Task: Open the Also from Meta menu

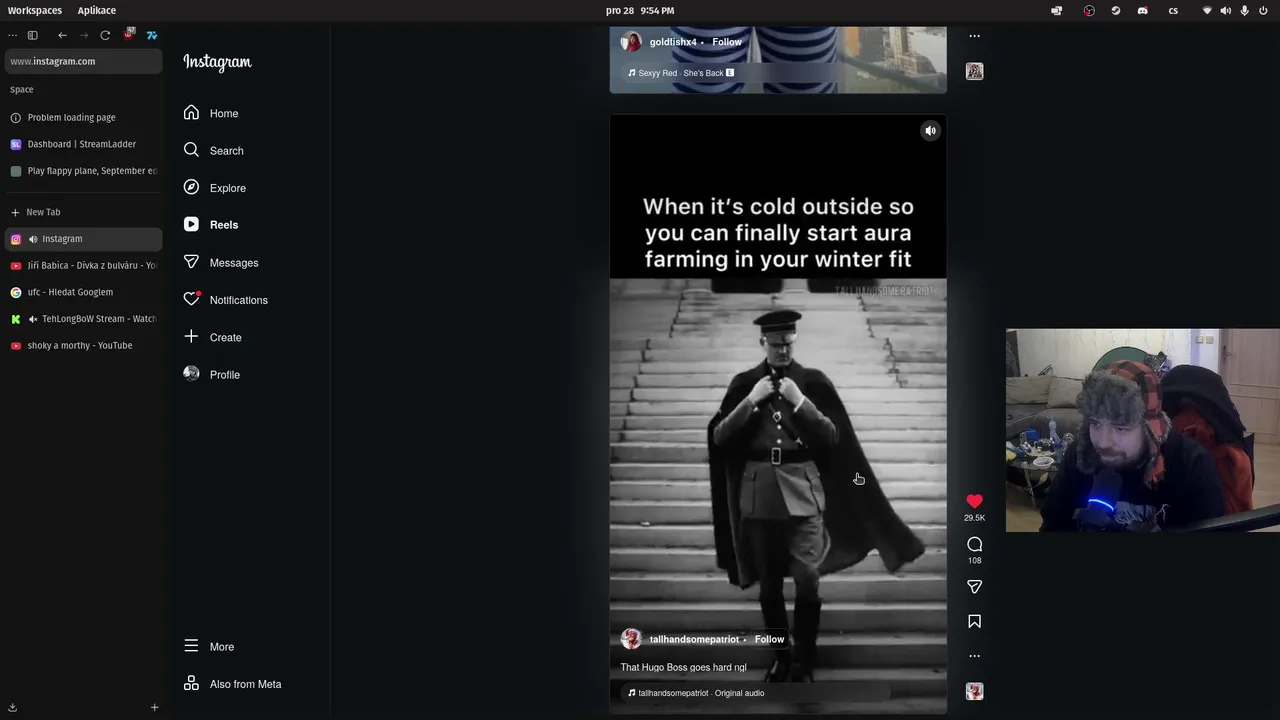Action: pyautogui.click(x=245, y=684)
